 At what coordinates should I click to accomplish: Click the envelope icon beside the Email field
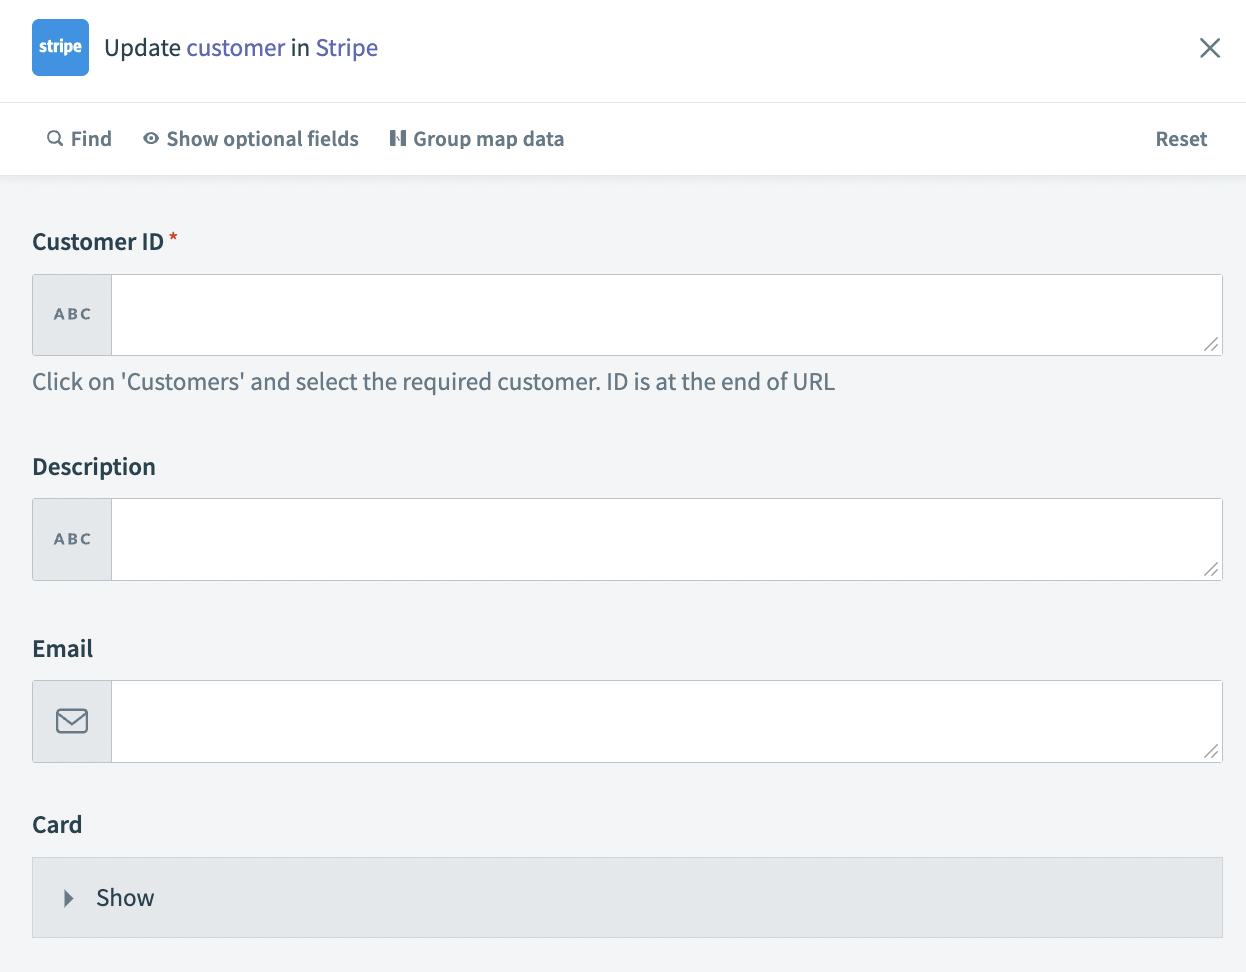(71, 721)
